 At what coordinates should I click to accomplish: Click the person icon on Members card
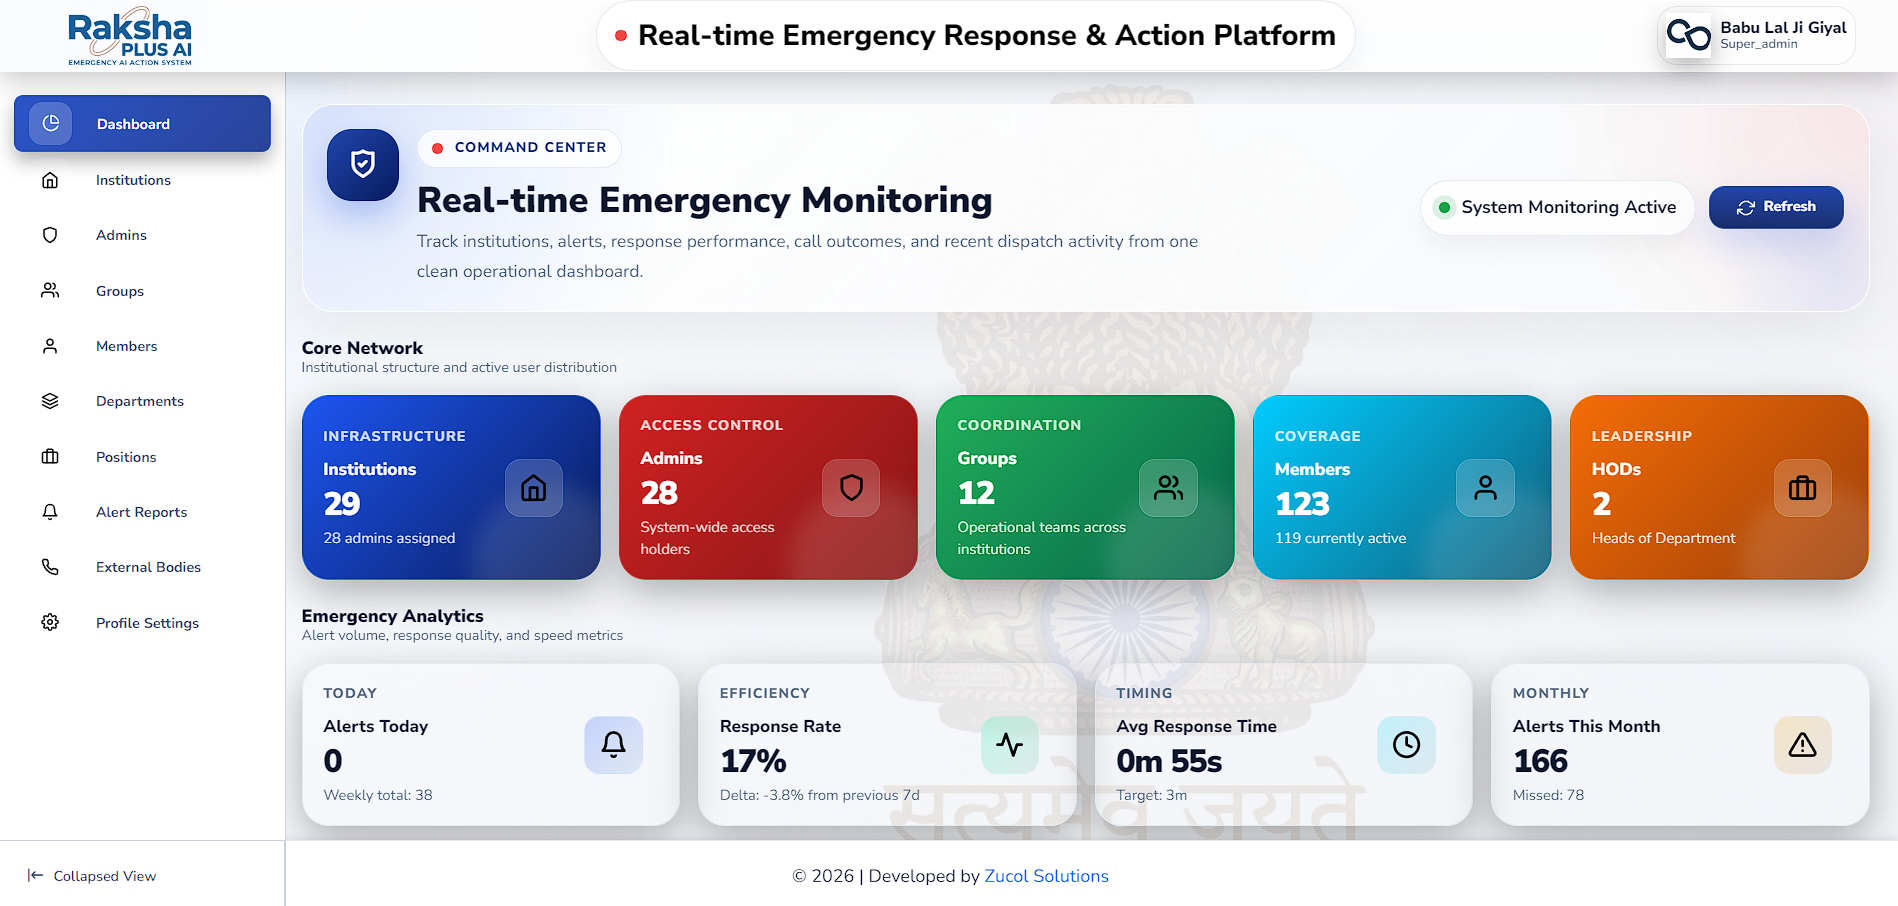[x=1485, y=488]
